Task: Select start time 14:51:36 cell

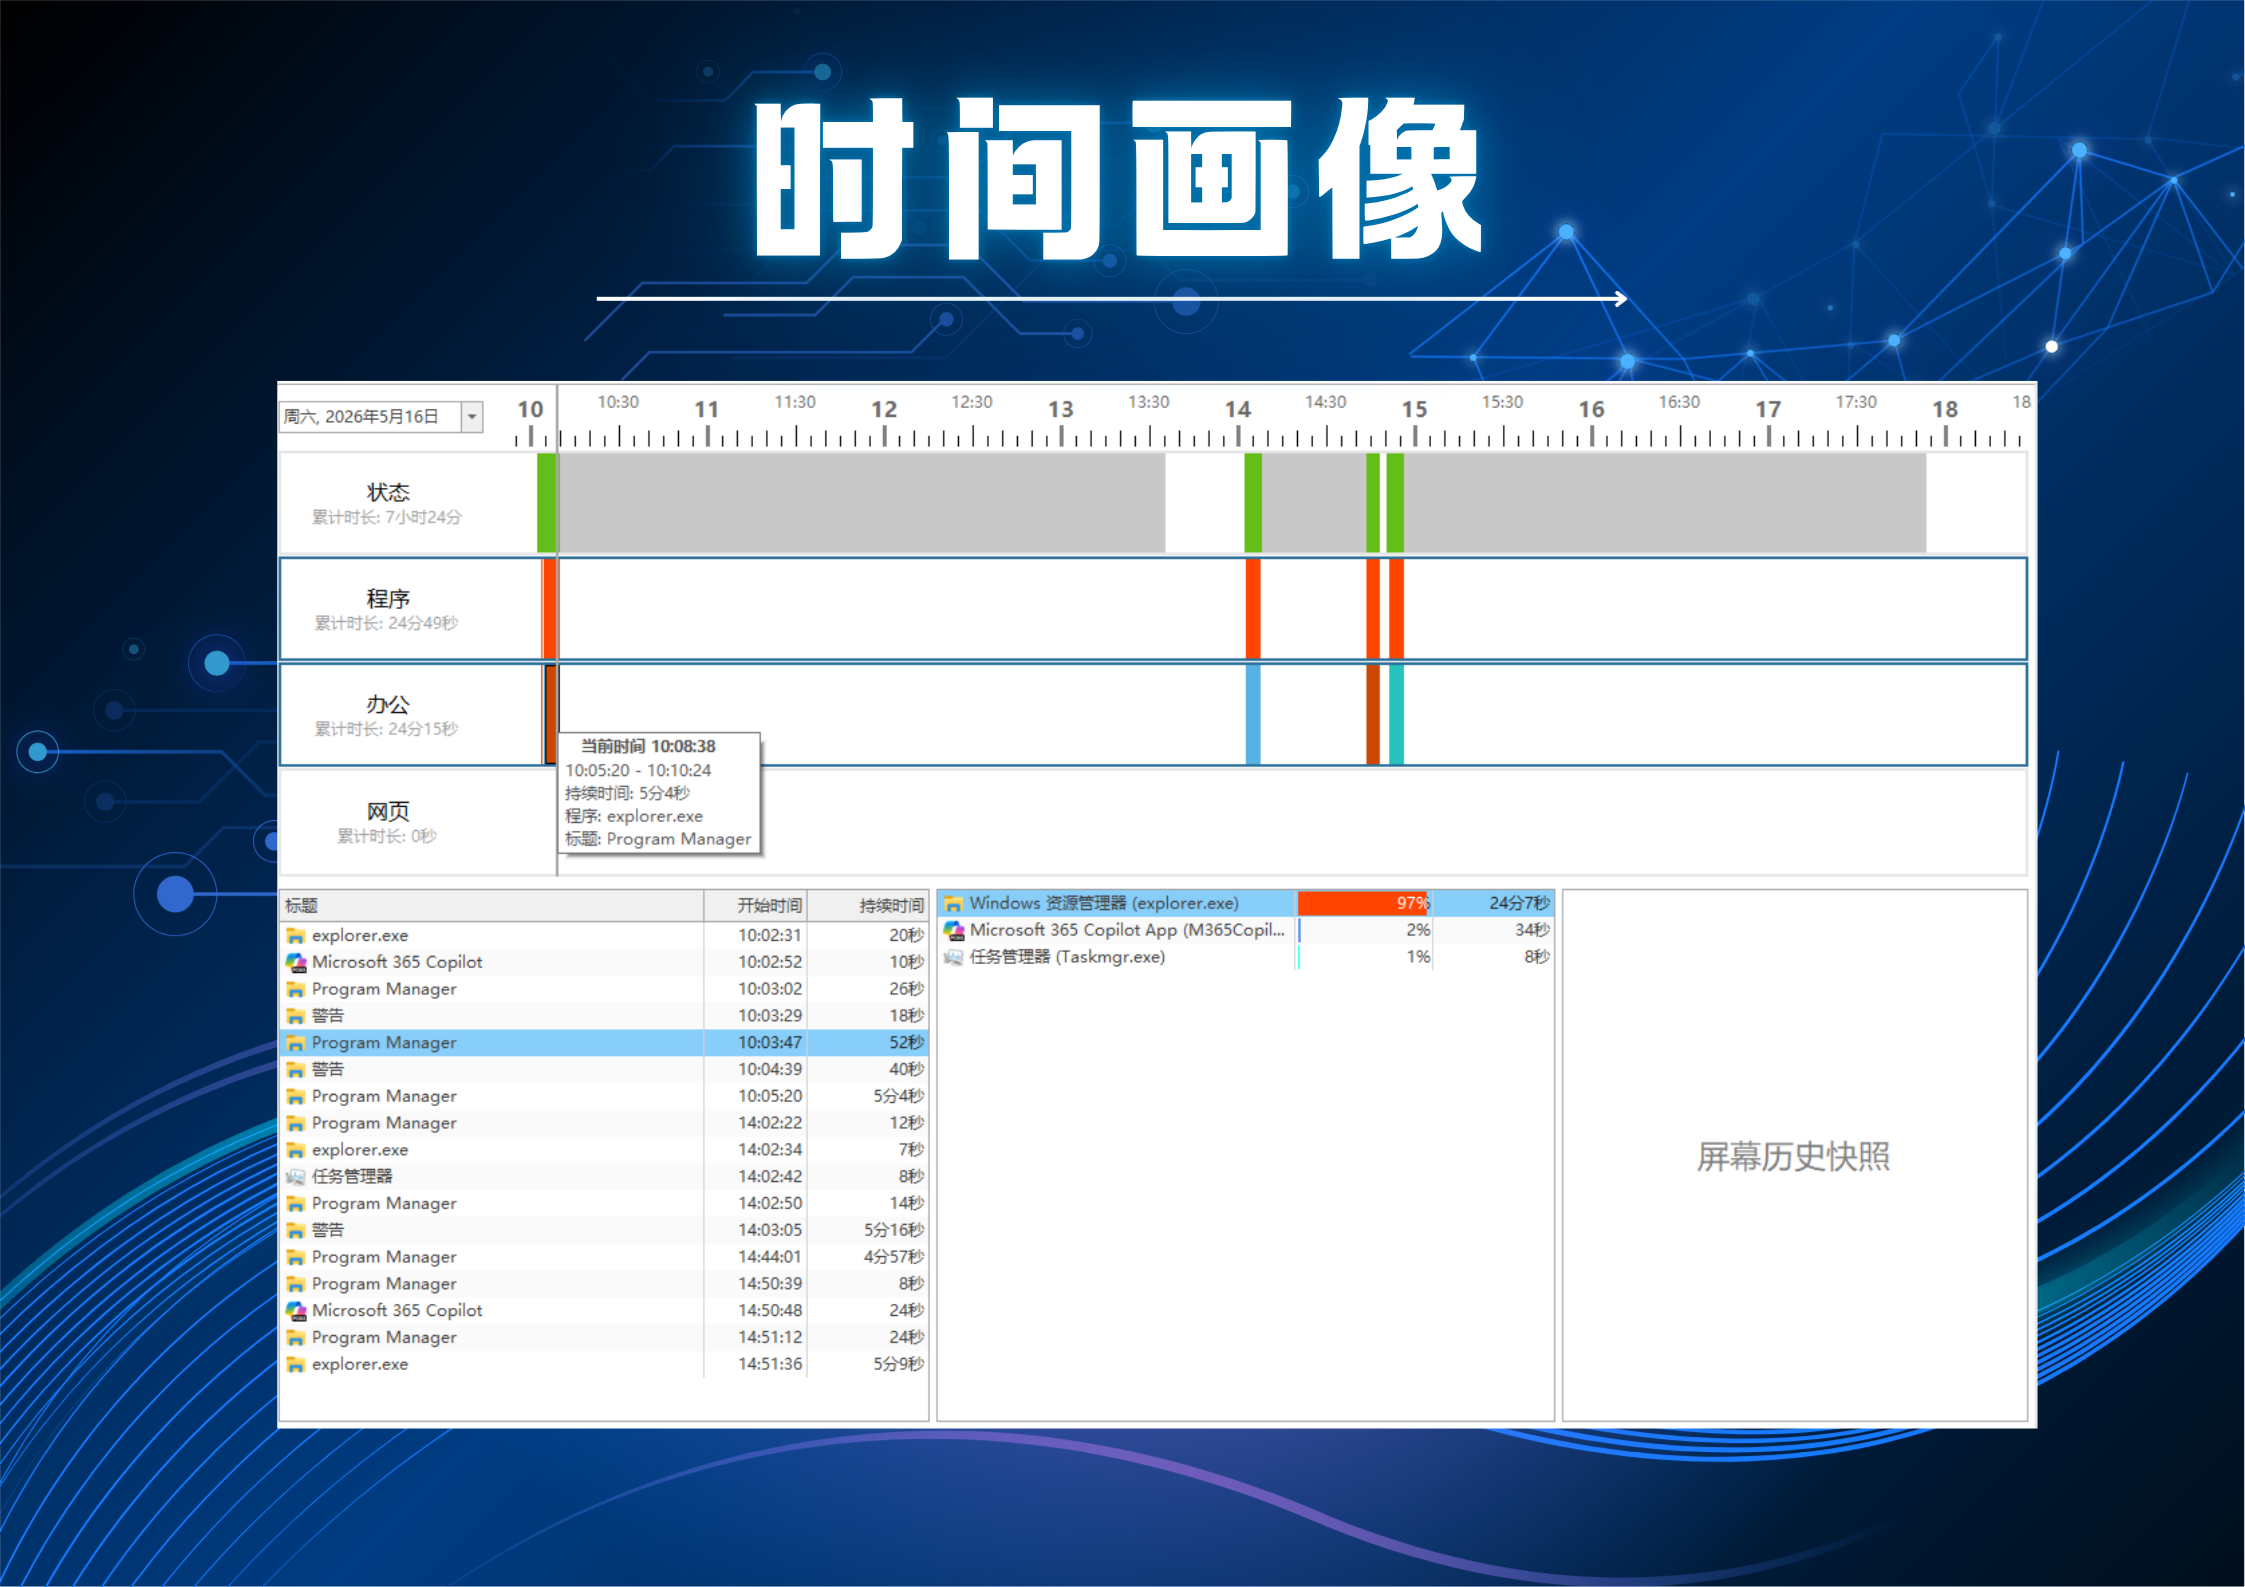Action: (x=756, y=1364)
